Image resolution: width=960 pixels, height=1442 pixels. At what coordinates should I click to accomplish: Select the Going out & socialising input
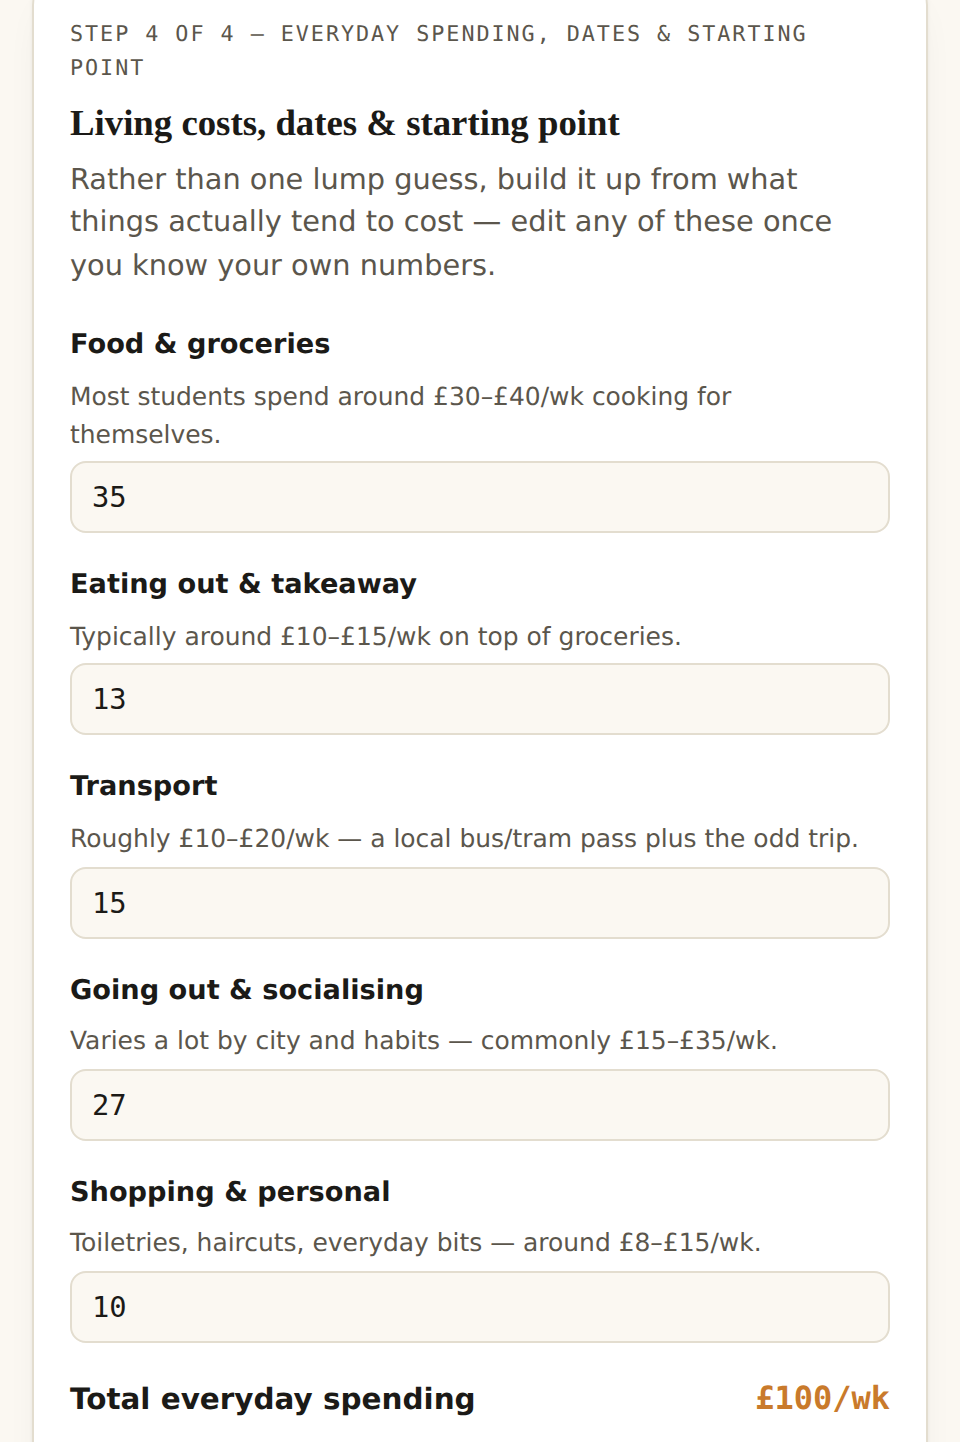pyautogui.click(x=480, y=1105)
